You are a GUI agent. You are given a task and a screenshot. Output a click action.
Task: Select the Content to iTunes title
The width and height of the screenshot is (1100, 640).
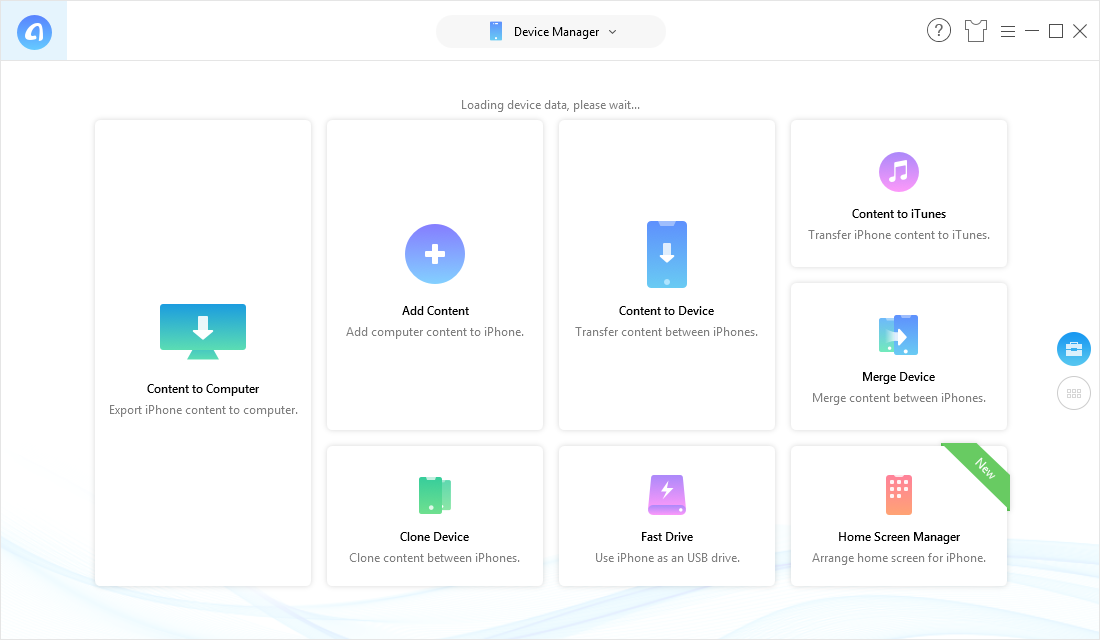(x=899, y=214)
